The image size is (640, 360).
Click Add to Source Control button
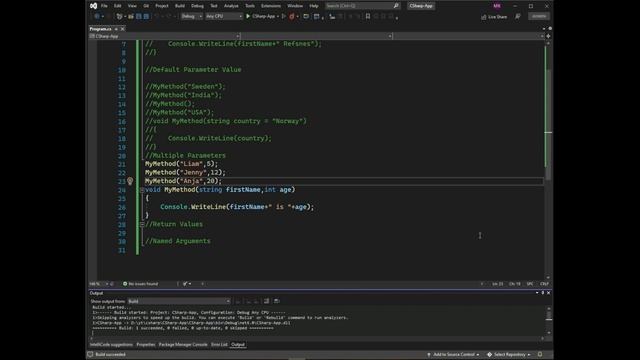453,354
